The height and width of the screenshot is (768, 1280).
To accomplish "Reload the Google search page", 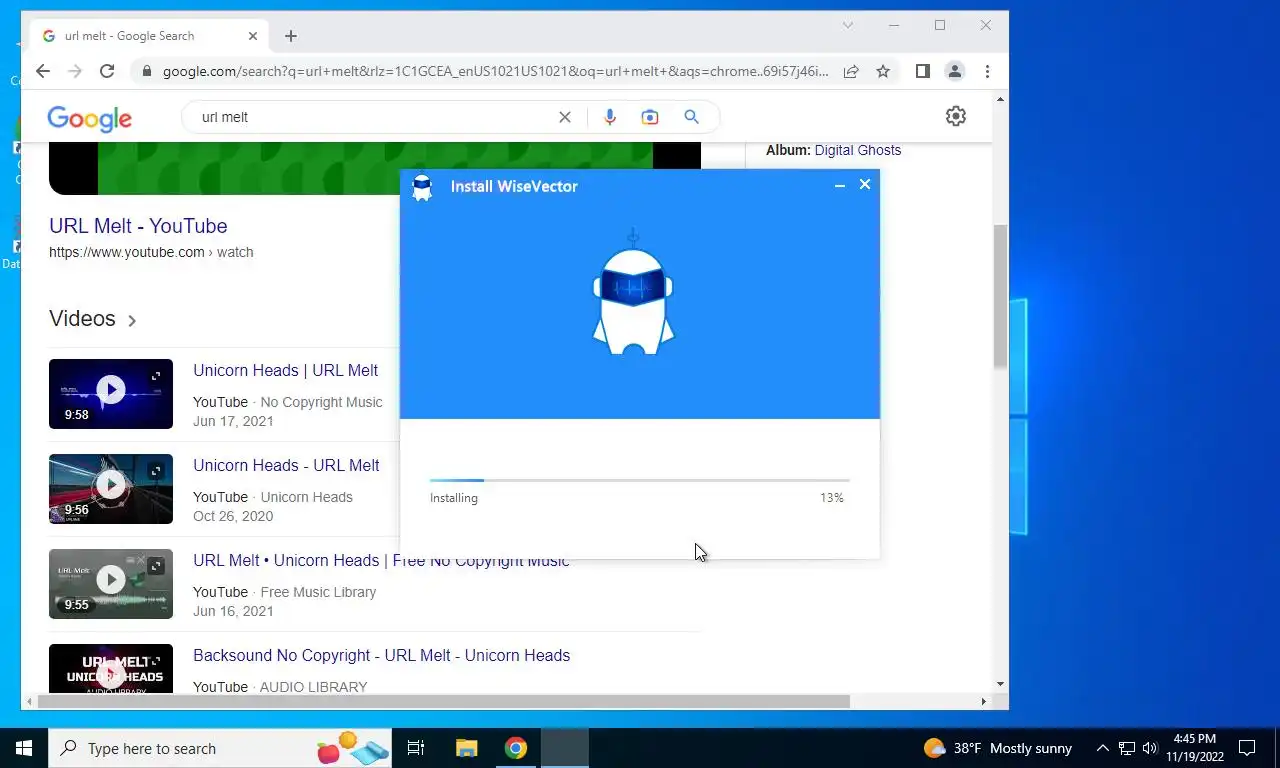I will click(107, 71).
